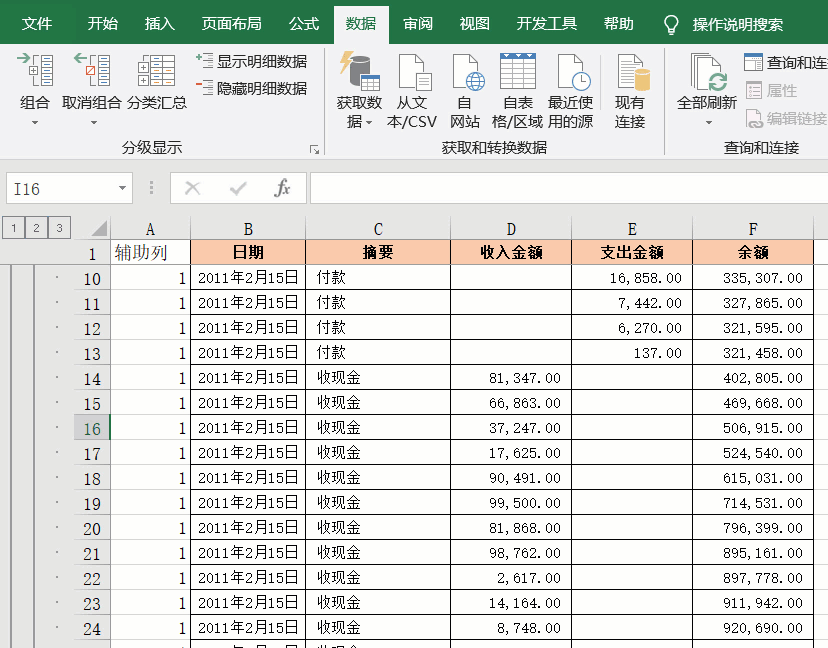This screenshot has width=828, height=648.
Task: Click 全部刷新 (Refresh All) icon
Action: coord(709,72)
